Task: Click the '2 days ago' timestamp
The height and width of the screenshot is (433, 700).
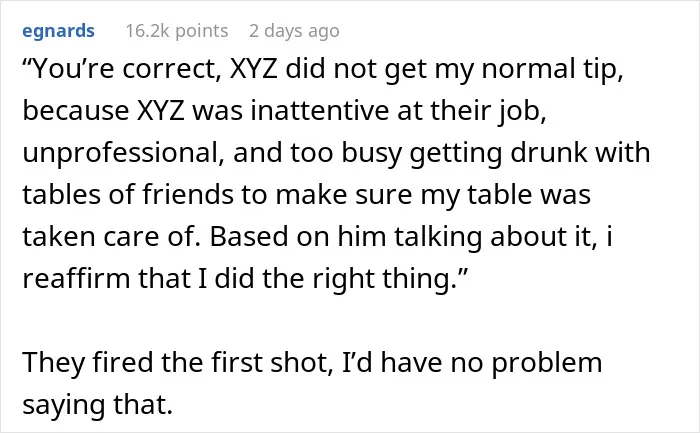Action: tap(294, 31)
